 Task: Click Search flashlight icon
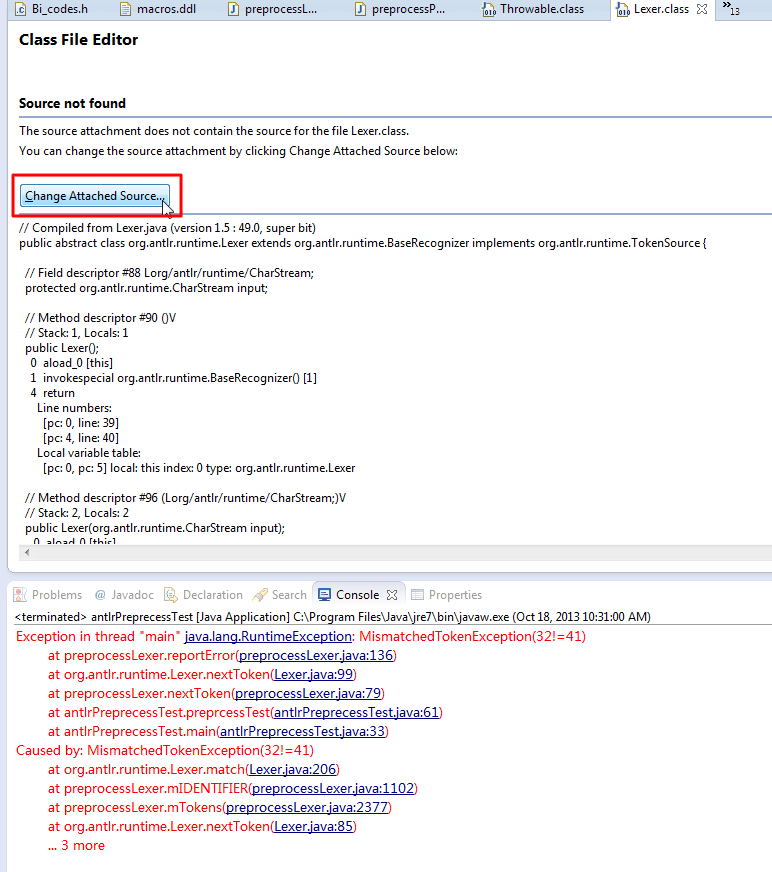260,595
